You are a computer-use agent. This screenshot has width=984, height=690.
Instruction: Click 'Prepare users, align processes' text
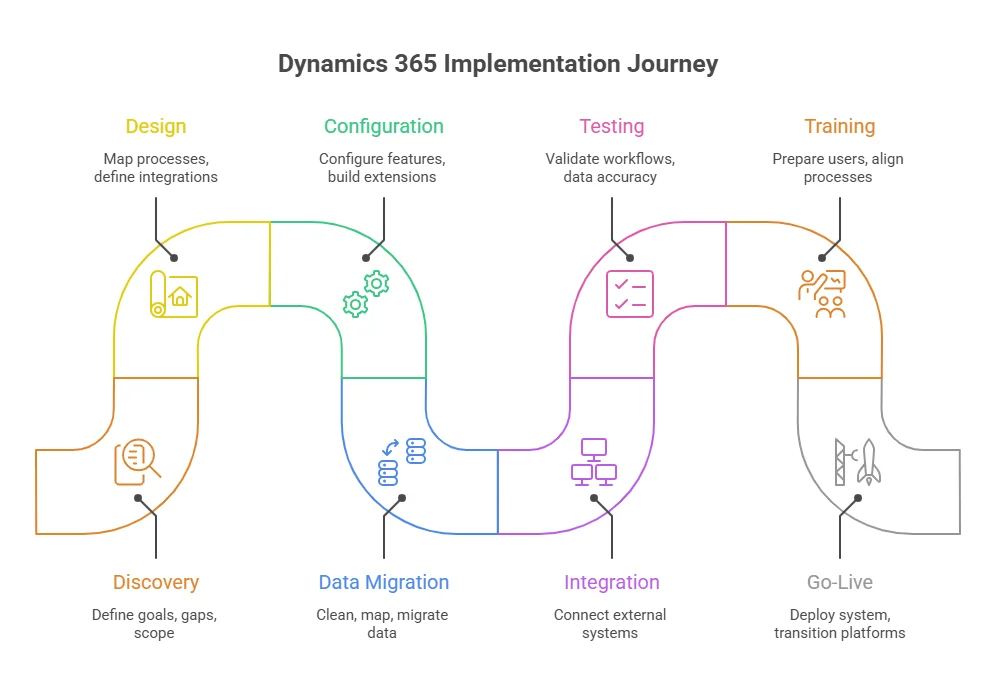pyautogui.click(x=838, y=168)
